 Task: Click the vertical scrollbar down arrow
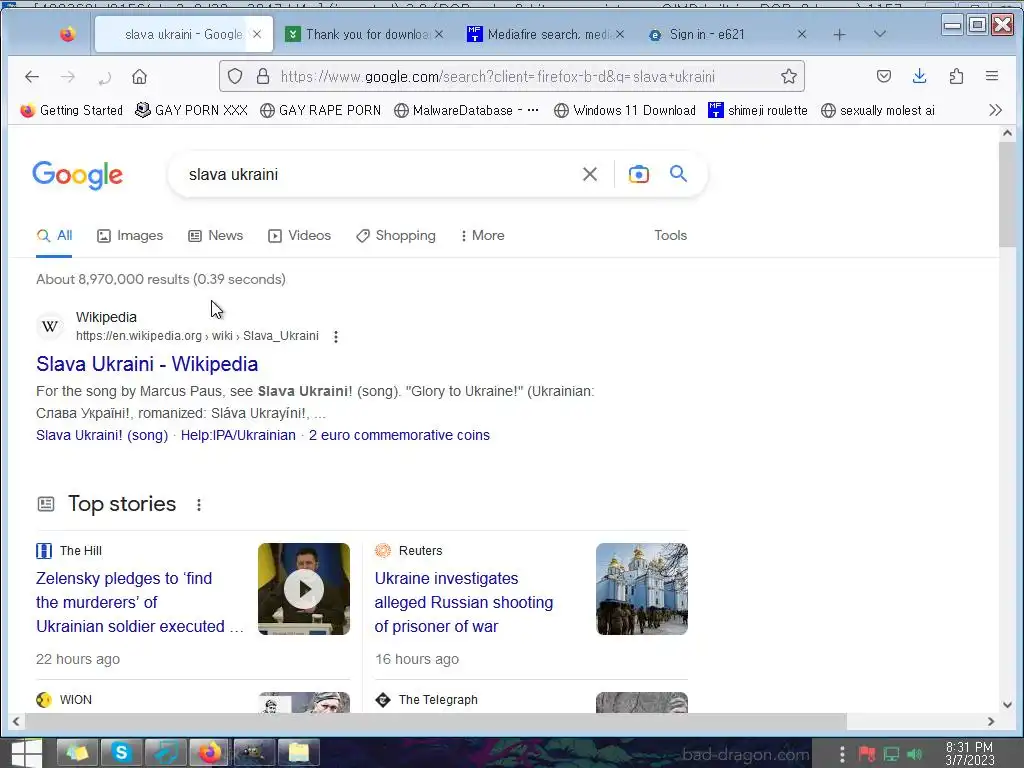coord(1008,705)
